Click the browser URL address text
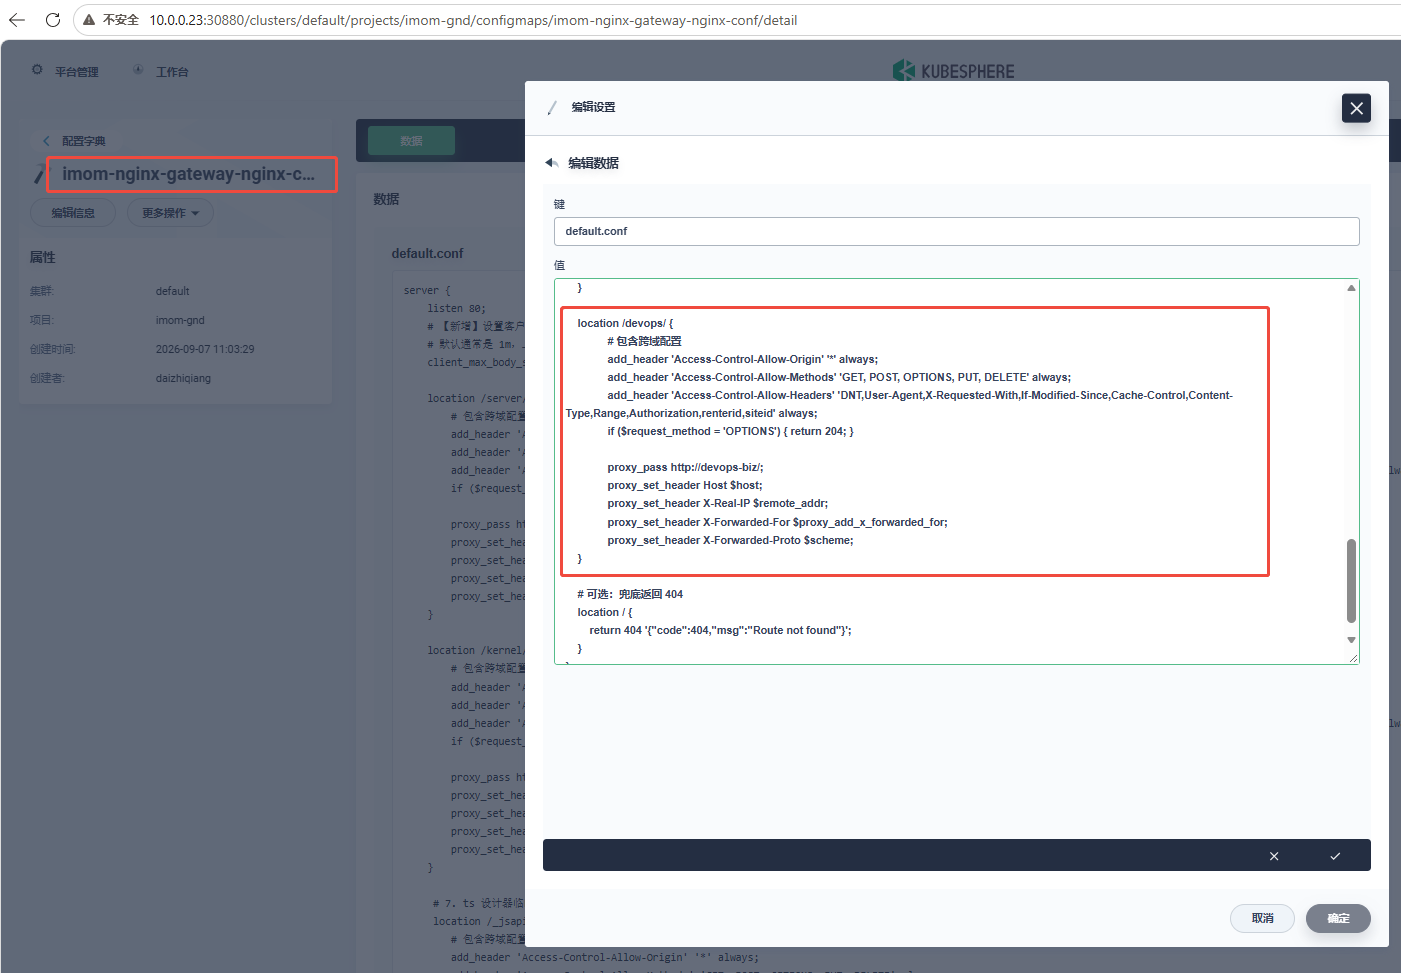Screen dimensions: 1401x973 pyautogui.click(x=473, y=20)
